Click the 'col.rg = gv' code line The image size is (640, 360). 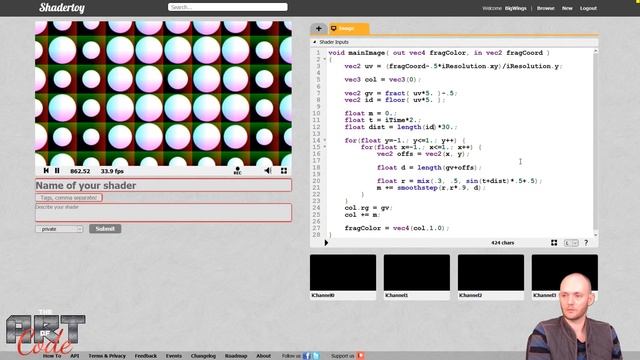(368, 208)
